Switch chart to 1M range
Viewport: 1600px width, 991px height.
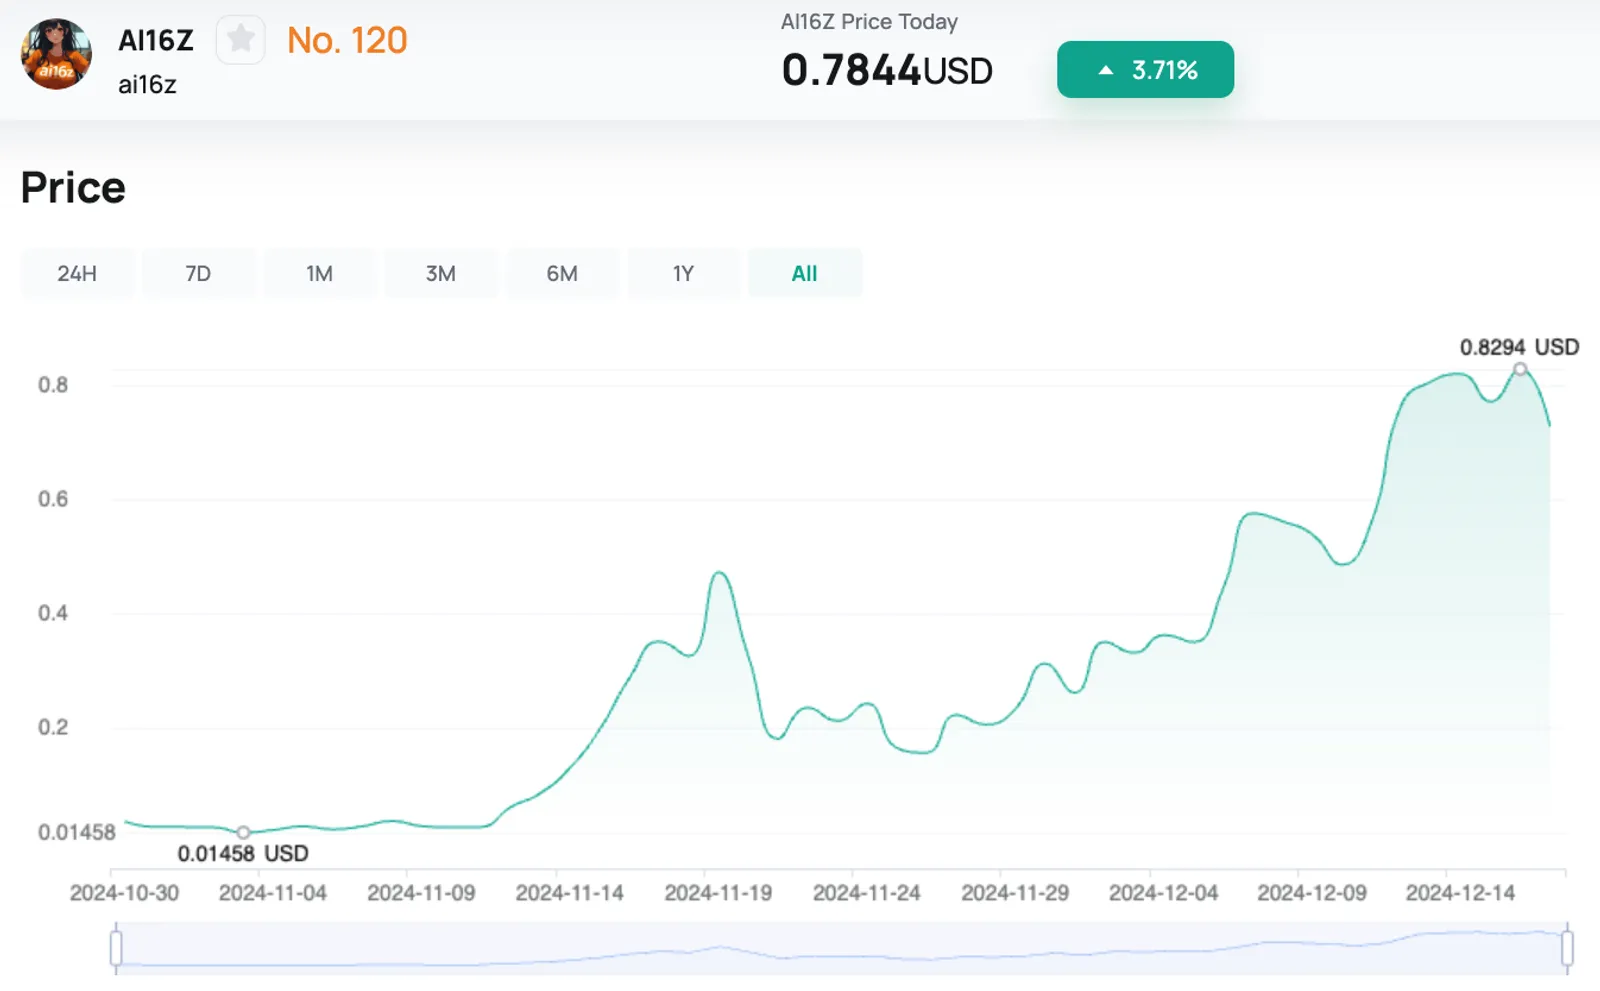319,273
